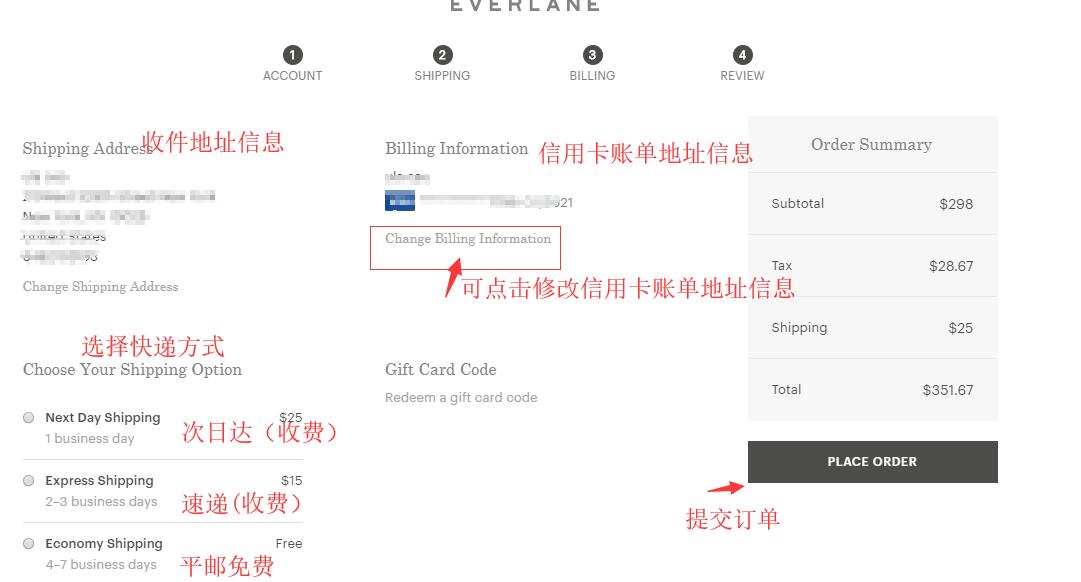Viewport: 1081px width, 582px height.
Task: Select Next Day Shipping radio button
Action: (28, 417)
